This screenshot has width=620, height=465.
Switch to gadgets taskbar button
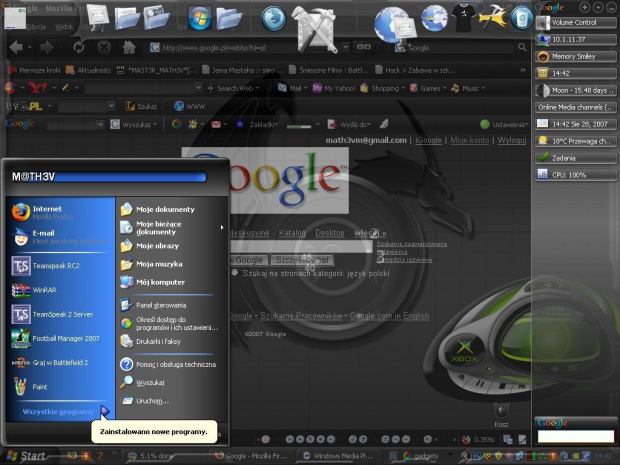point(420,456)
